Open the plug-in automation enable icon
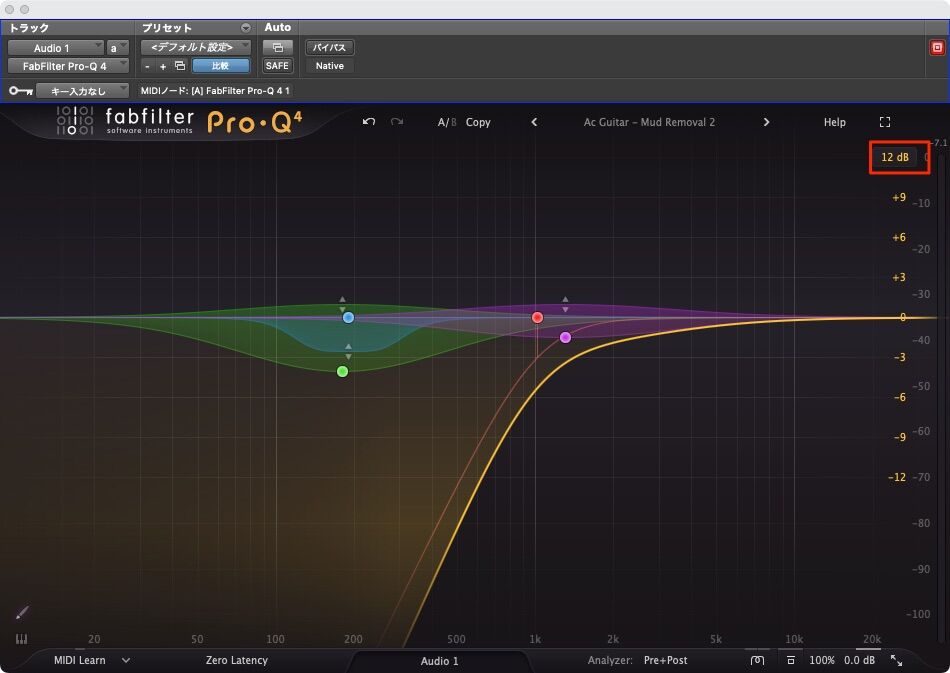This screenshot has width=950, height=673. point(277,47)
